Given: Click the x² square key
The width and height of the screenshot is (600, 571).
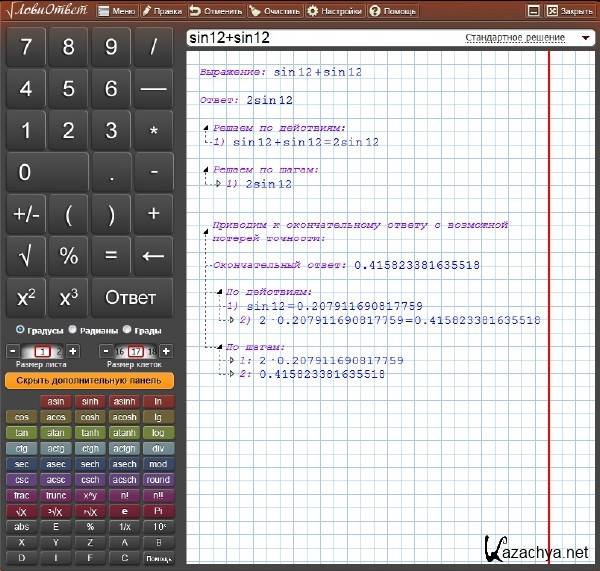Looking at the screenshot, I should point(26,298).
